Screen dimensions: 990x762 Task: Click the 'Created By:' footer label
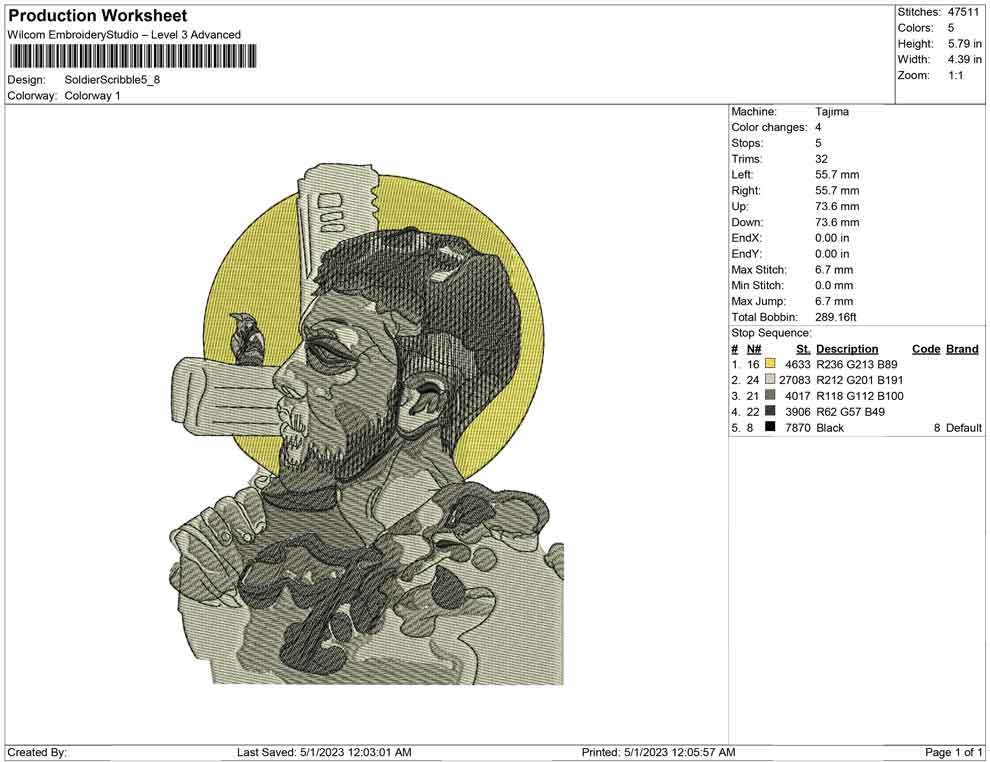37,752
